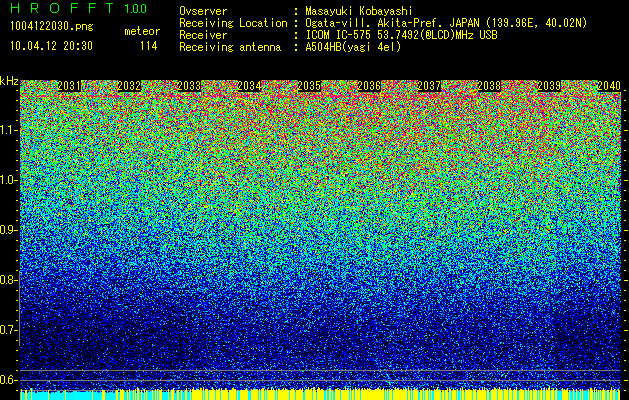
Task: Click the 2040 time marker
Action: (609, 86)
